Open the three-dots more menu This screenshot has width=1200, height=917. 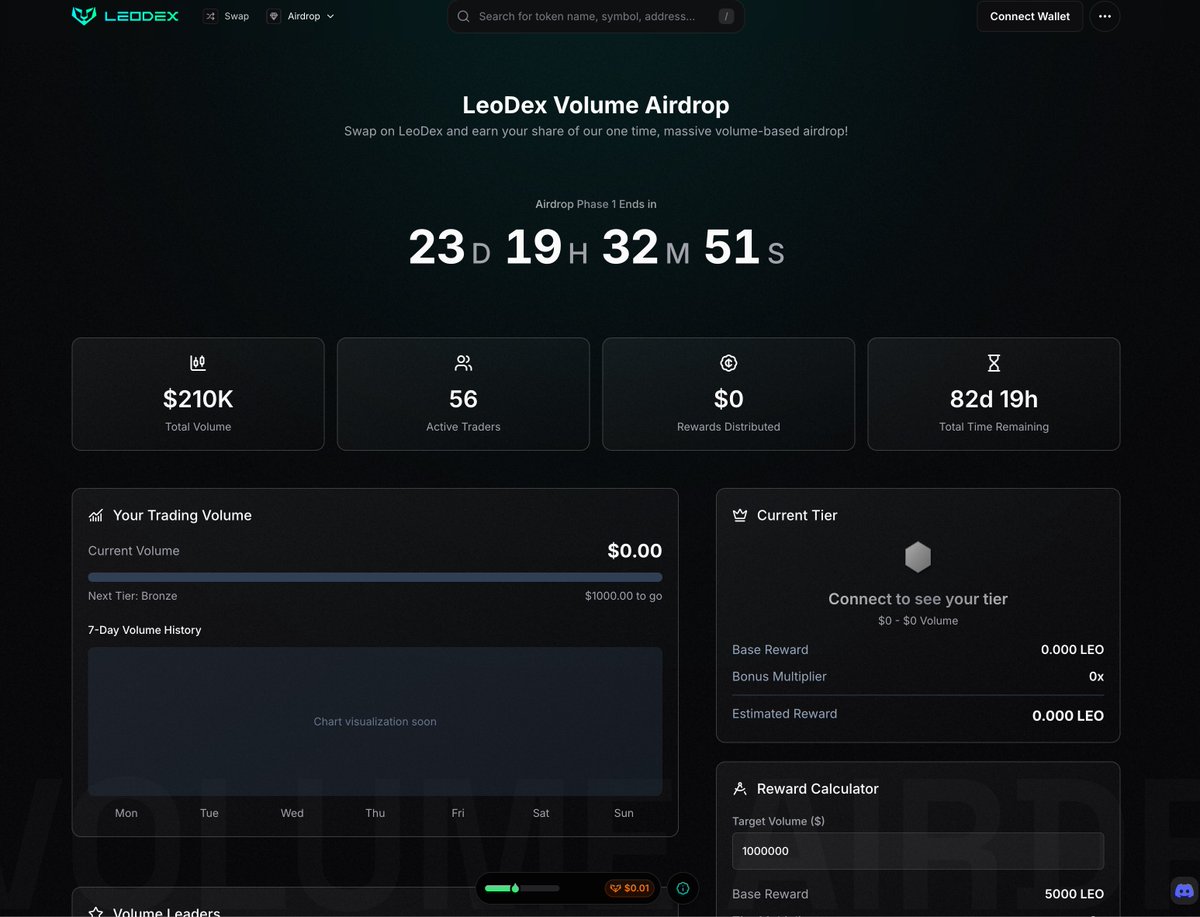pyautogui.click(x=1104, y=16)
